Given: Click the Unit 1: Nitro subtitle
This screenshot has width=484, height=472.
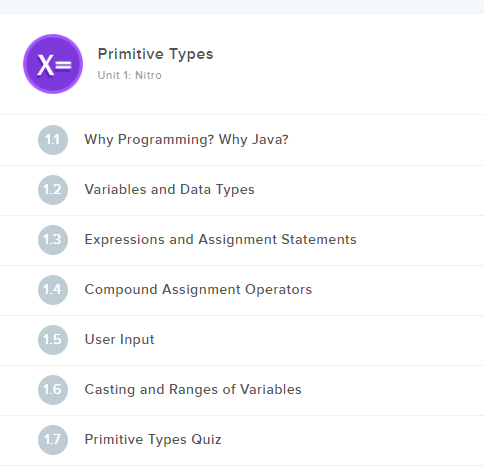Looking at the screenshot, I should point(130,75).
